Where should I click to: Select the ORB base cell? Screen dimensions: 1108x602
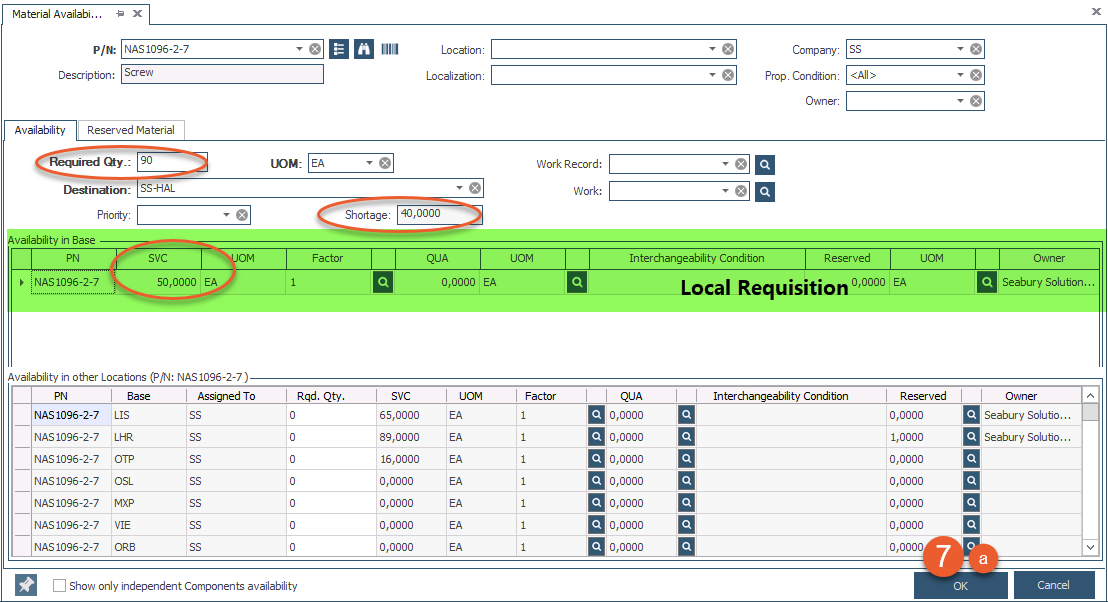click(x=148, y=546)
